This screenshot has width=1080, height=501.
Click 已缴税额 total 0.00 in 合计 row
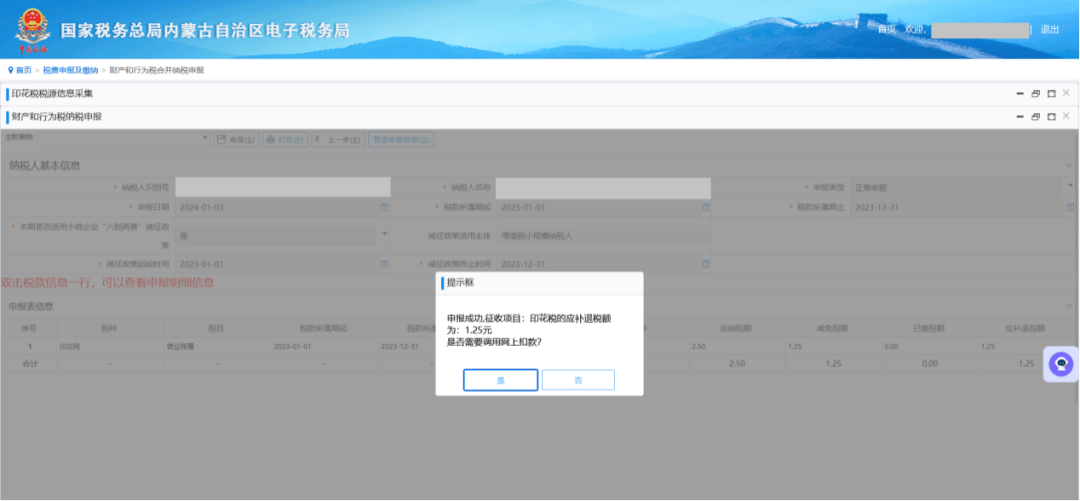pos(929,362)
